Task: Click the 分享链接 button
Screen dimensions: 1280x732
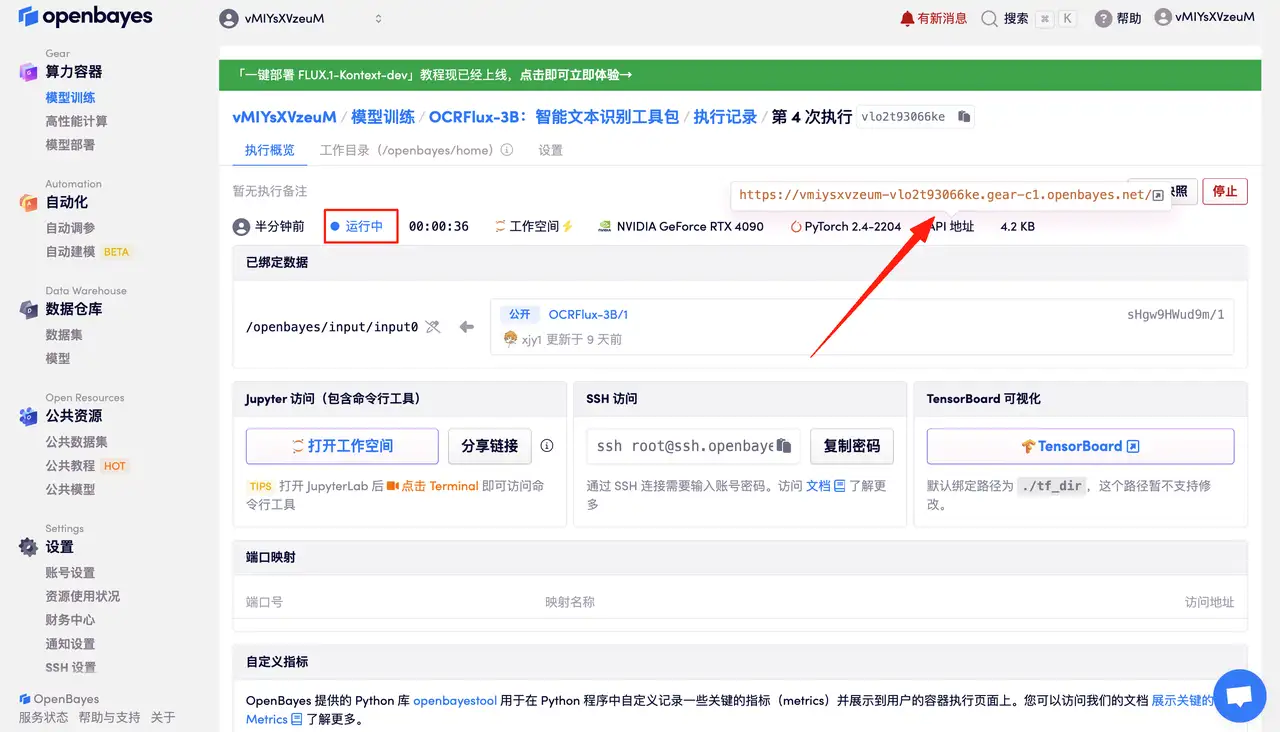Action: 490,446
